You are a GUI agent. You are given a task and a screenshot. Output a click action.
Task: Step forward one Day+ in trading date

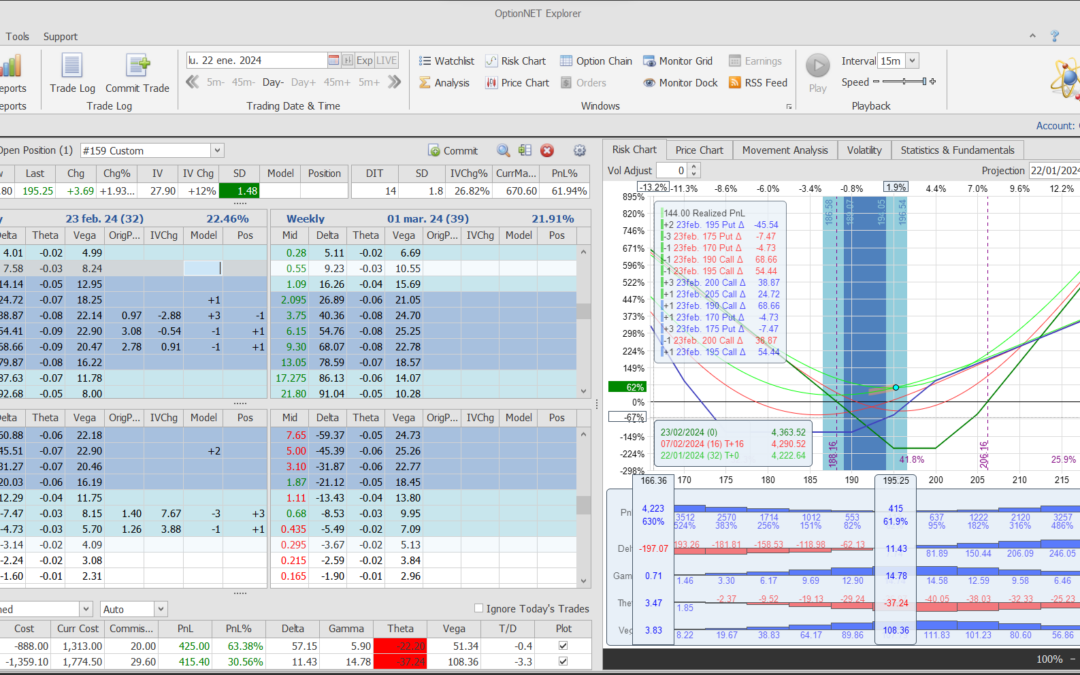[303, 83]
